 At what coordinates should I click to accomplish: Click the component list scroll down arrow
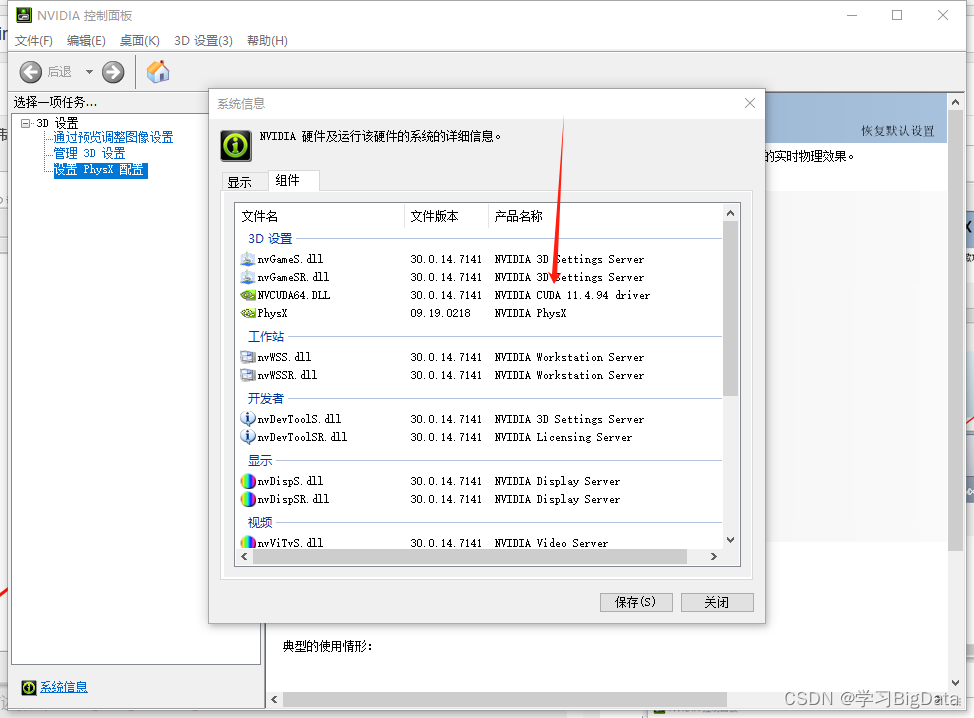click(x=730, y=540)
